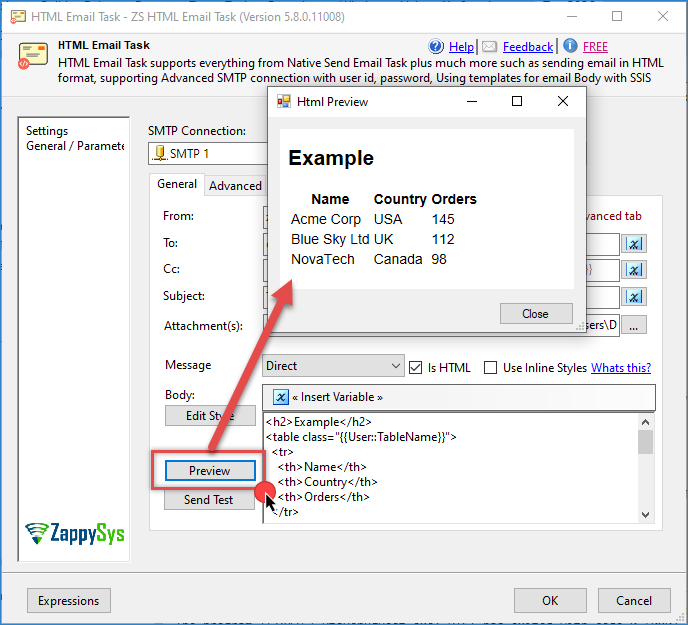
Task: Uncheck the Is HTML checkbox
Action: coord(416,367)
